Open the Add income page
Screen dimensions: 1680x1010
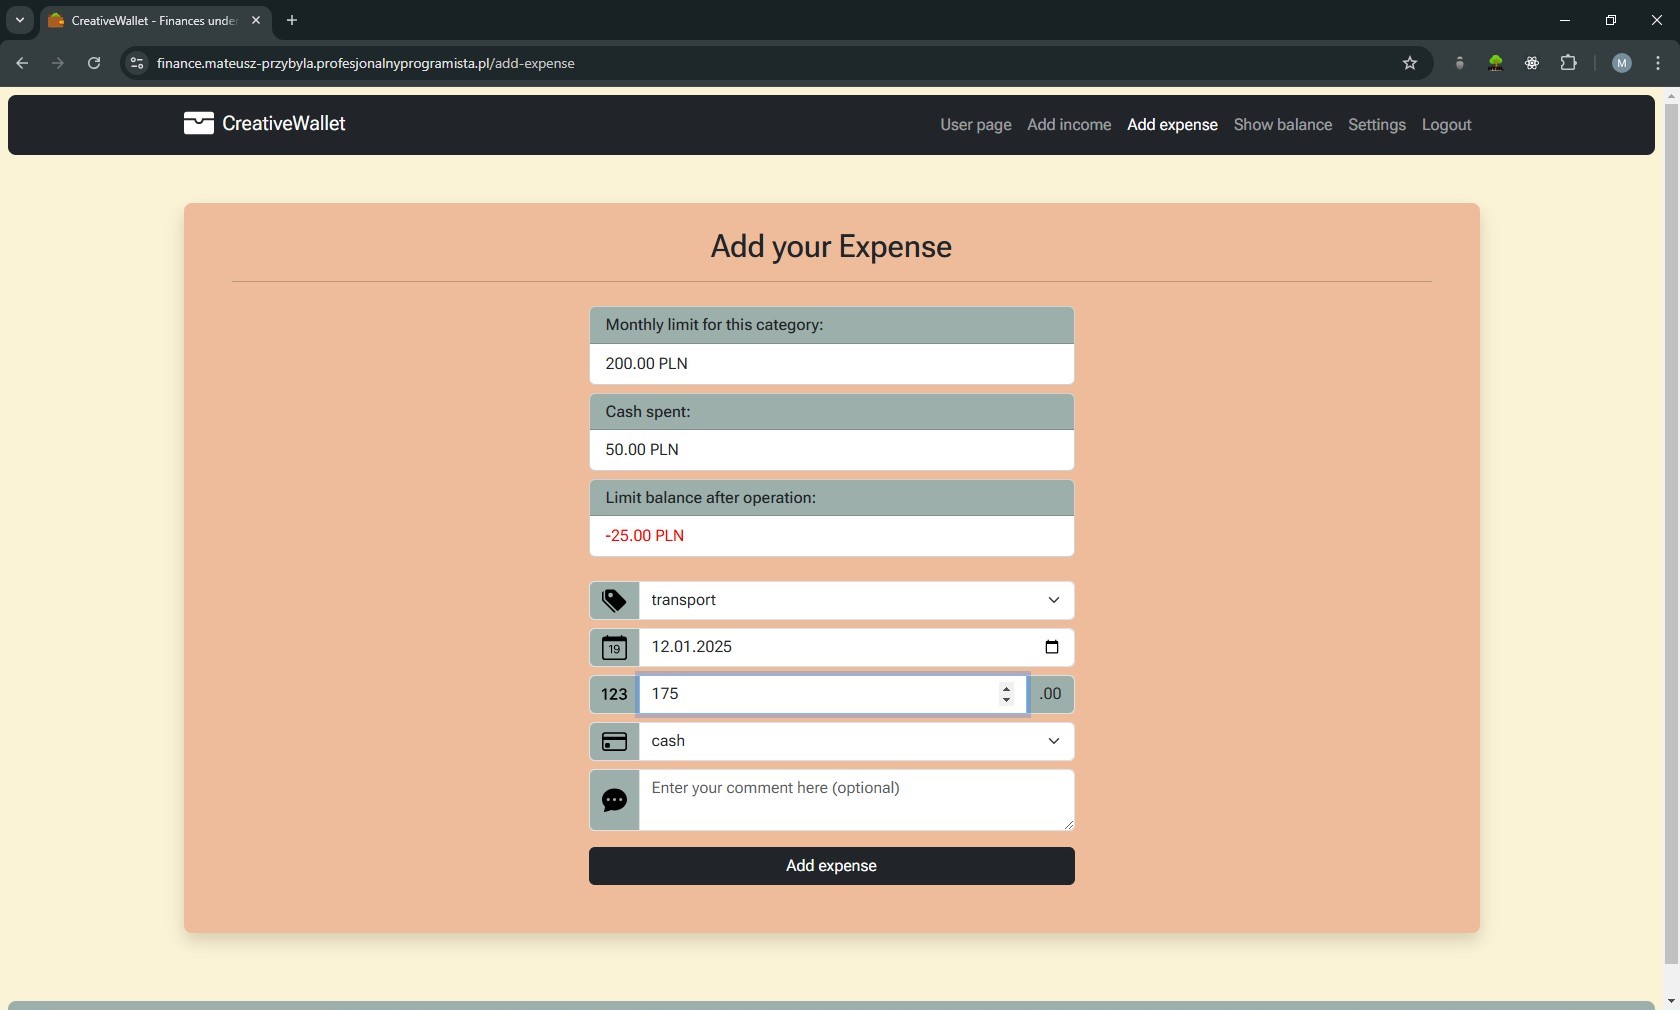coord(1068,125)
